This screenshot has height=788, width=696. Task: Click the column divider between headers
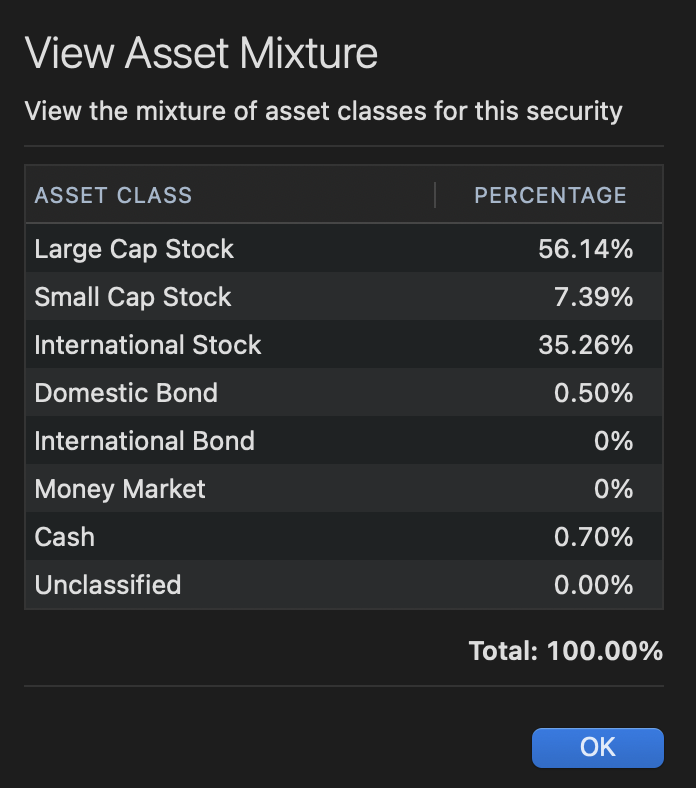[435, 195]
